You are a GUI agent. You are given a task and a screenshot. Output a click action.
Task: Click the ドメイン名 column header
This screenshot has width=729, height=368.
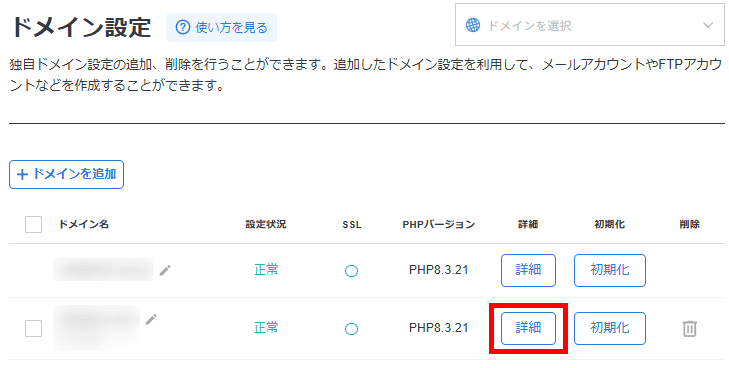[x=84, y=224]
